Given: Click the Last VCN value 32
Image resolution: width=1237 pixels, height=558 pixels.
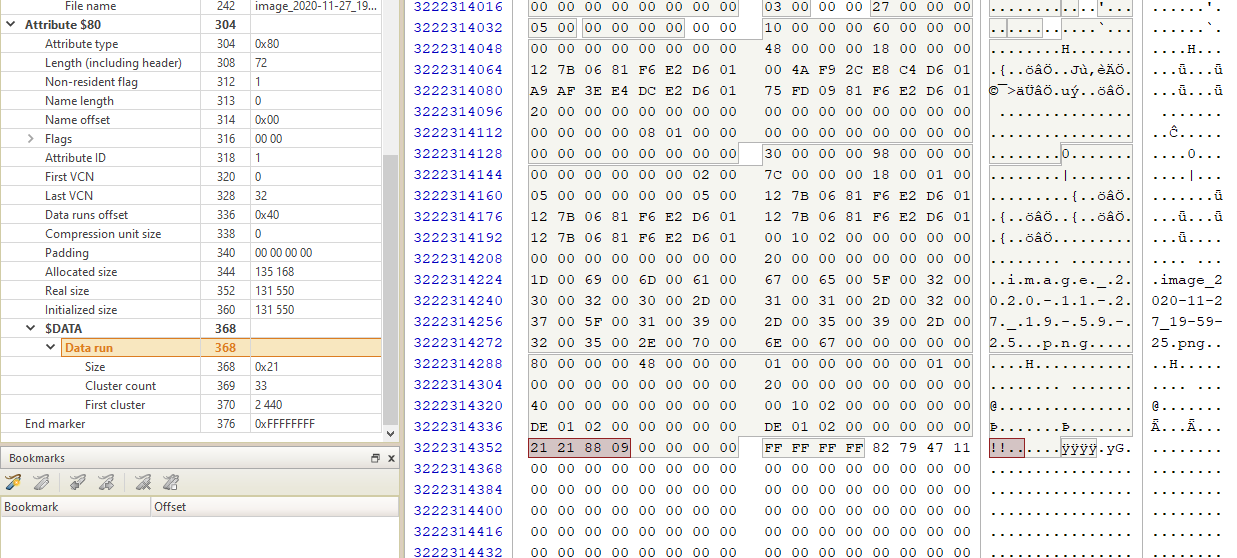Looking at the screenshot, I should click(261, 196).
